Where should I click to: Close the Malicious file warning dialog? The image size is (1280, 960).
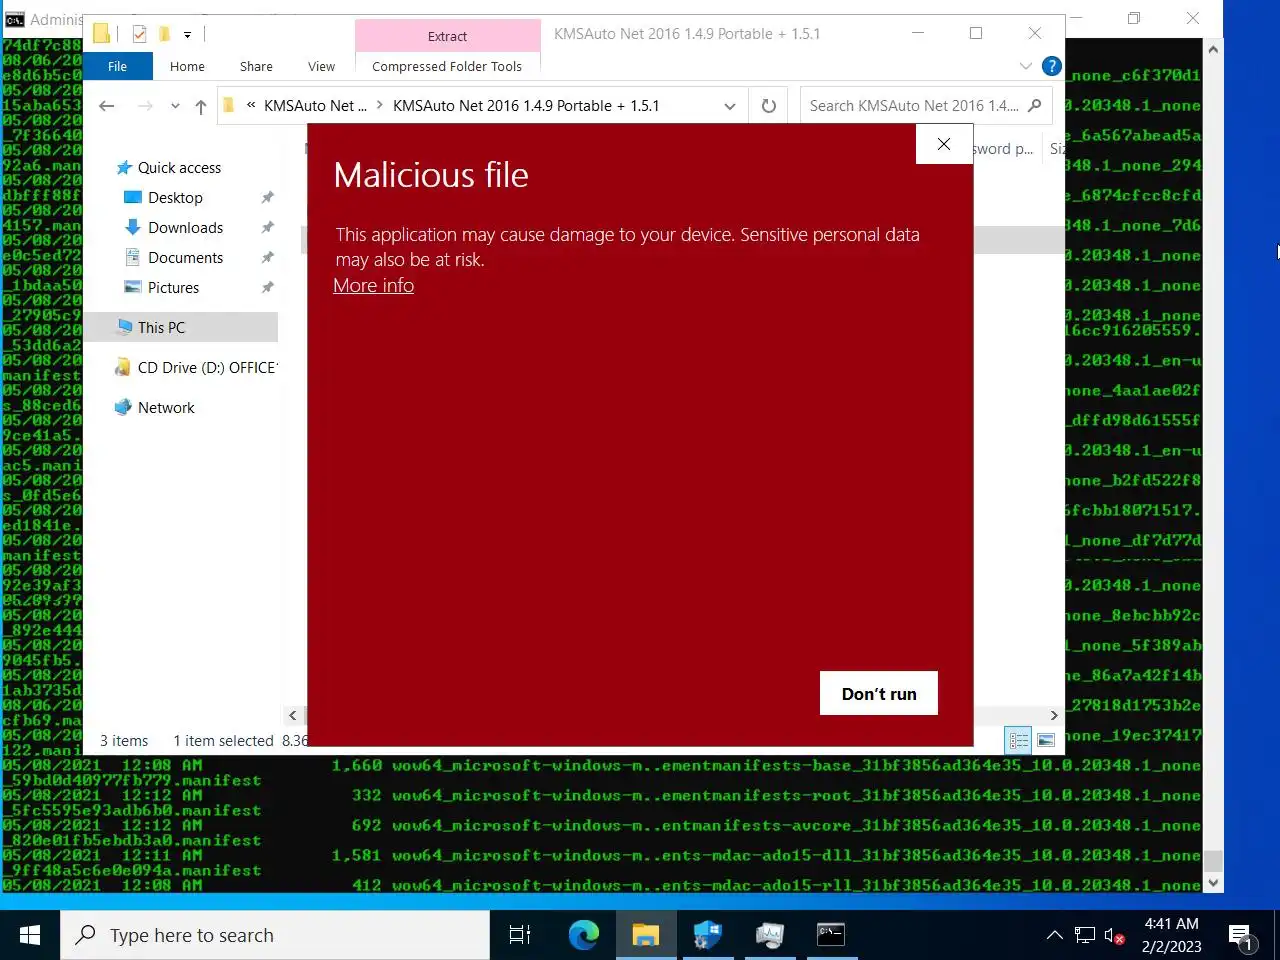(944, 144)
